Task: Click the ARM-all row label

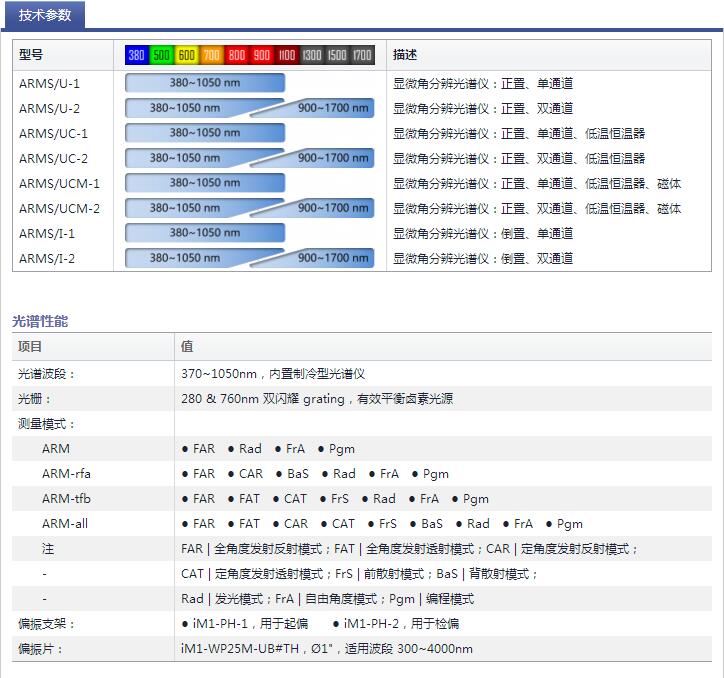Action: pos(65,523)
